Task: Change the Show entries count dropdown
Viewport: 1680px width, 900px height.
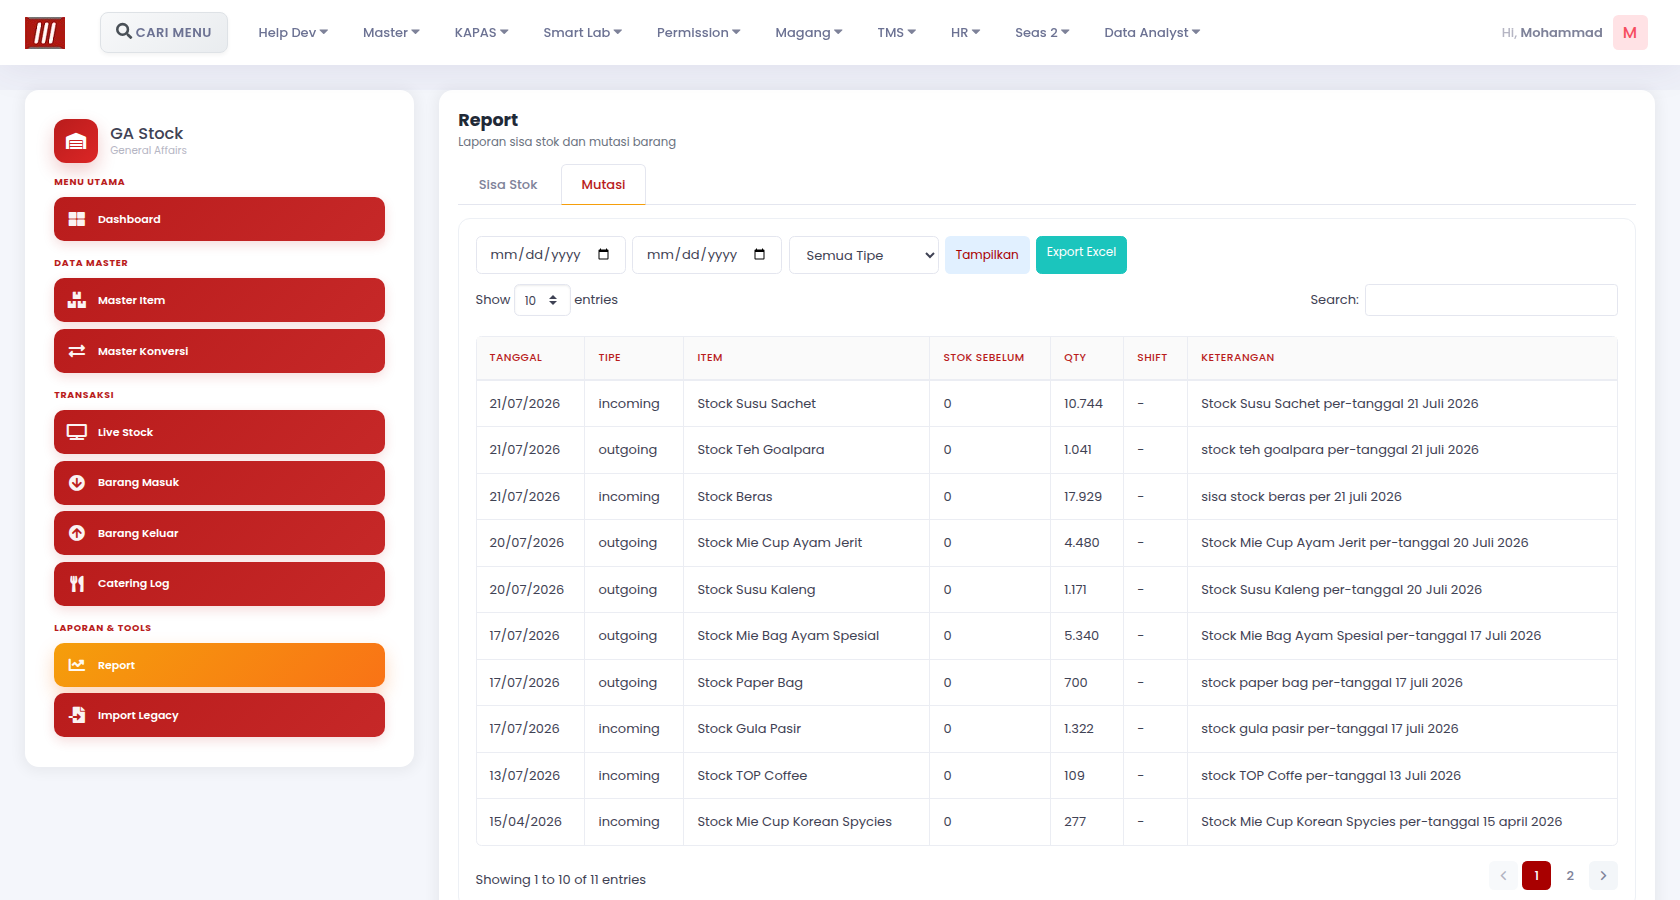Action: click(x=542, y=300)
